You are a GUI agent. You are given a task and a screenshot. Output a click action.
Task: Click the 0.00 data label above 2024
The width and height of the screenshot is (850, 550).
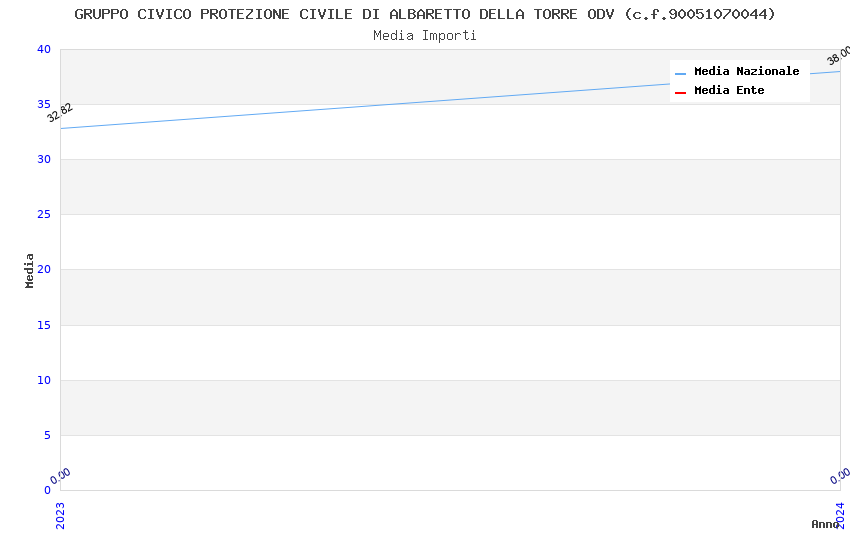click(x=840, y=476)
